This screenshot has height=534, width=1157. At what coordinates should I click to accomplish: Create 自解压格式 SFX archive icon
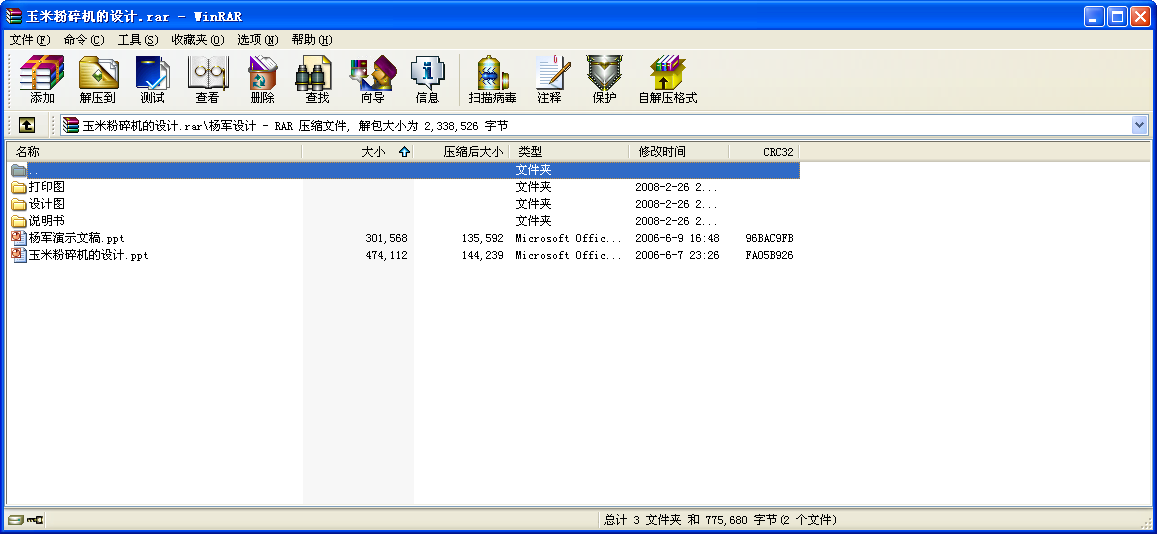pos(668,80)
